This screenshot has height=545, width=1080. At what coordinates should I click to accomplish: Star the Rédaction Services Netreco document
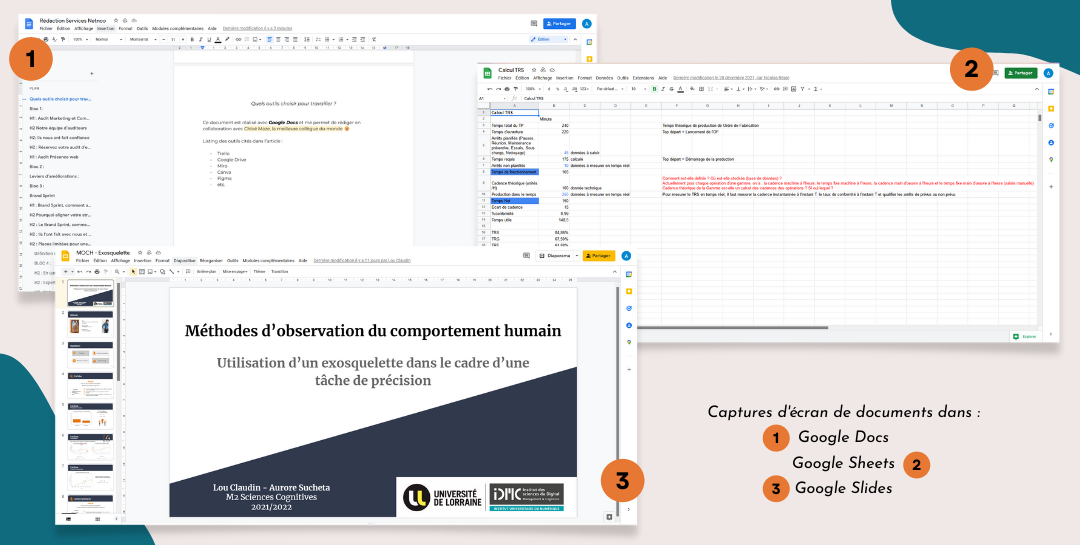click(116, 21)
